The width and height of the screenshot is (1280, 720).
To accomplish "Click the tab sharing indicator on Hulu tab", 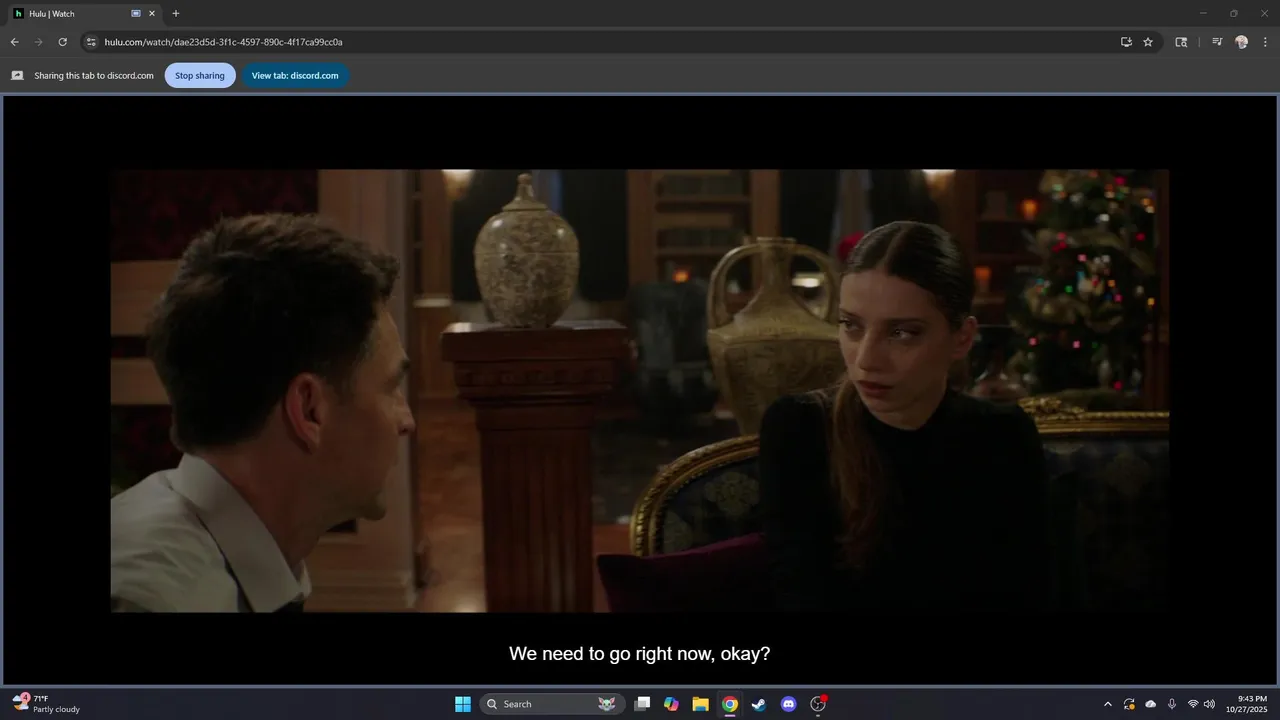I will point(136,14).
